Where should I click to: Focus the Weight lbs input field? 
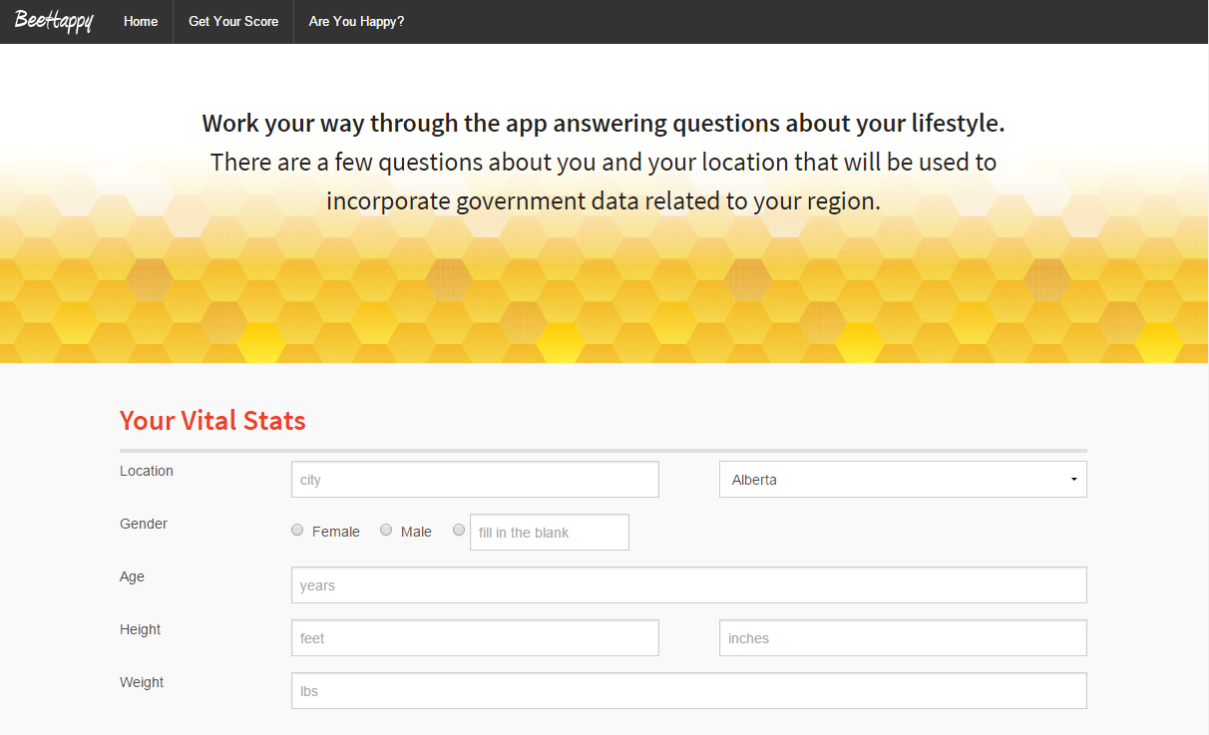688,691
